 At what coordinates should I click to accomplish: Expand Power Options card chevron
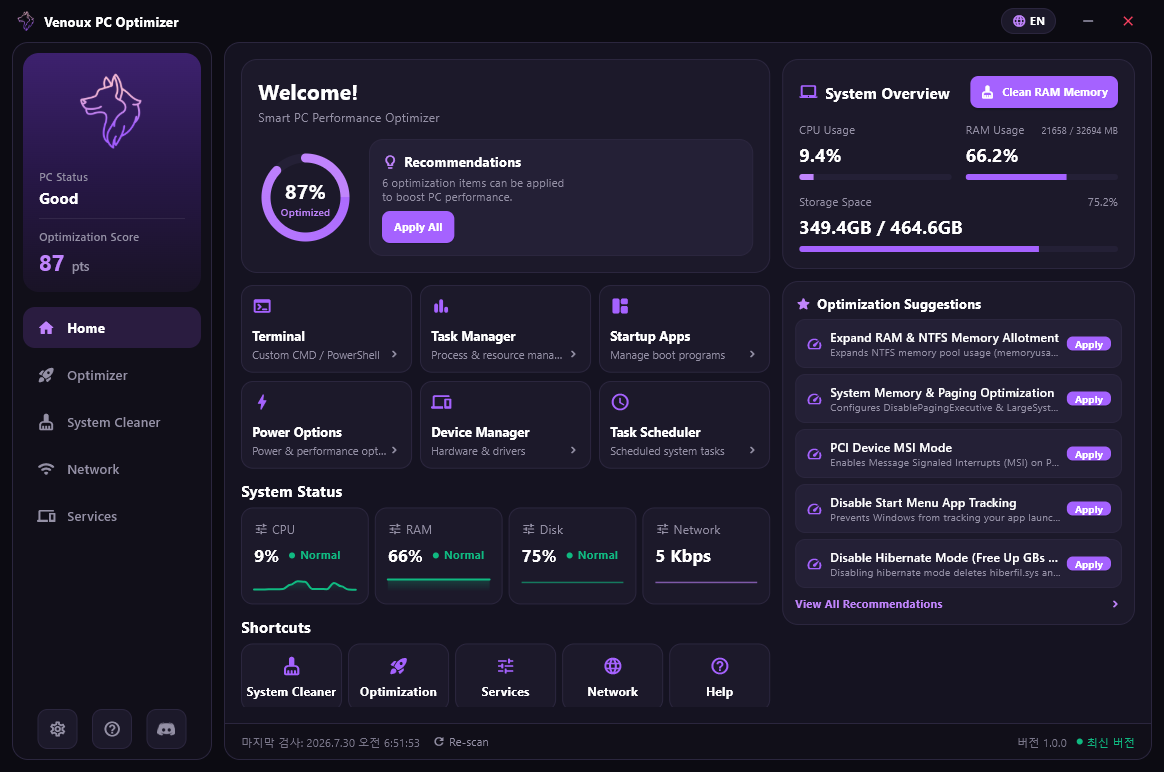click(394, 450)
